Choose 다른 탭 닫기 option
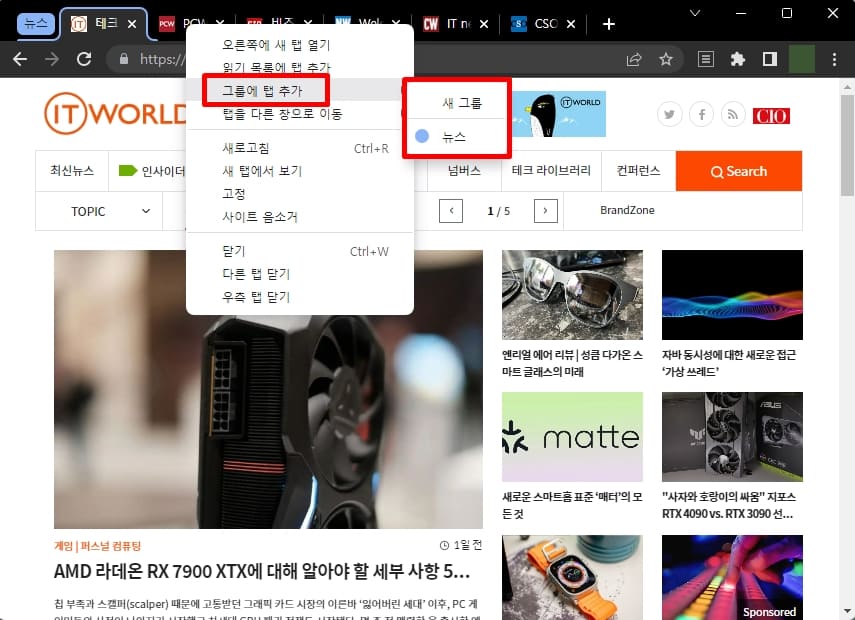Image resolution: width=855 pixels, height=620 pixels. (300, 274)
